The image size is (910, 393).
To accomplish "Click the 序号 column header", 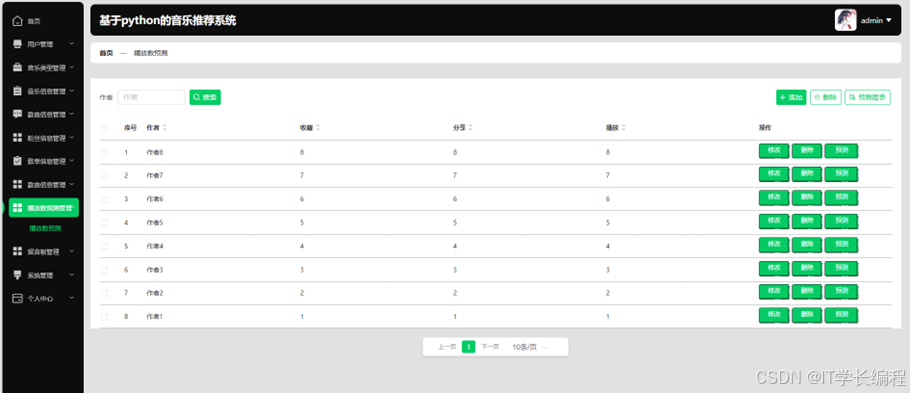I will pos(131,128).
